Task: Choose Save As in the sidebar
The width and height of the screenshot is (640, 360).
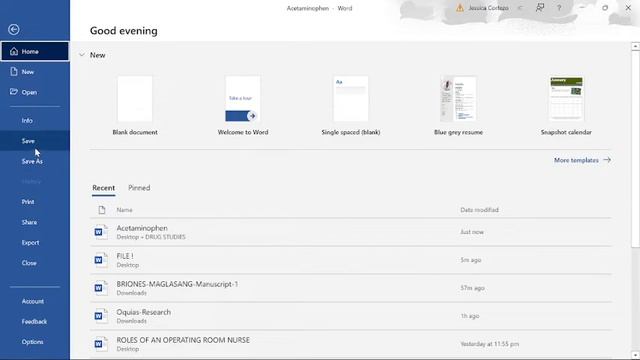Action: pyautogui.click(x=35, y=161)
